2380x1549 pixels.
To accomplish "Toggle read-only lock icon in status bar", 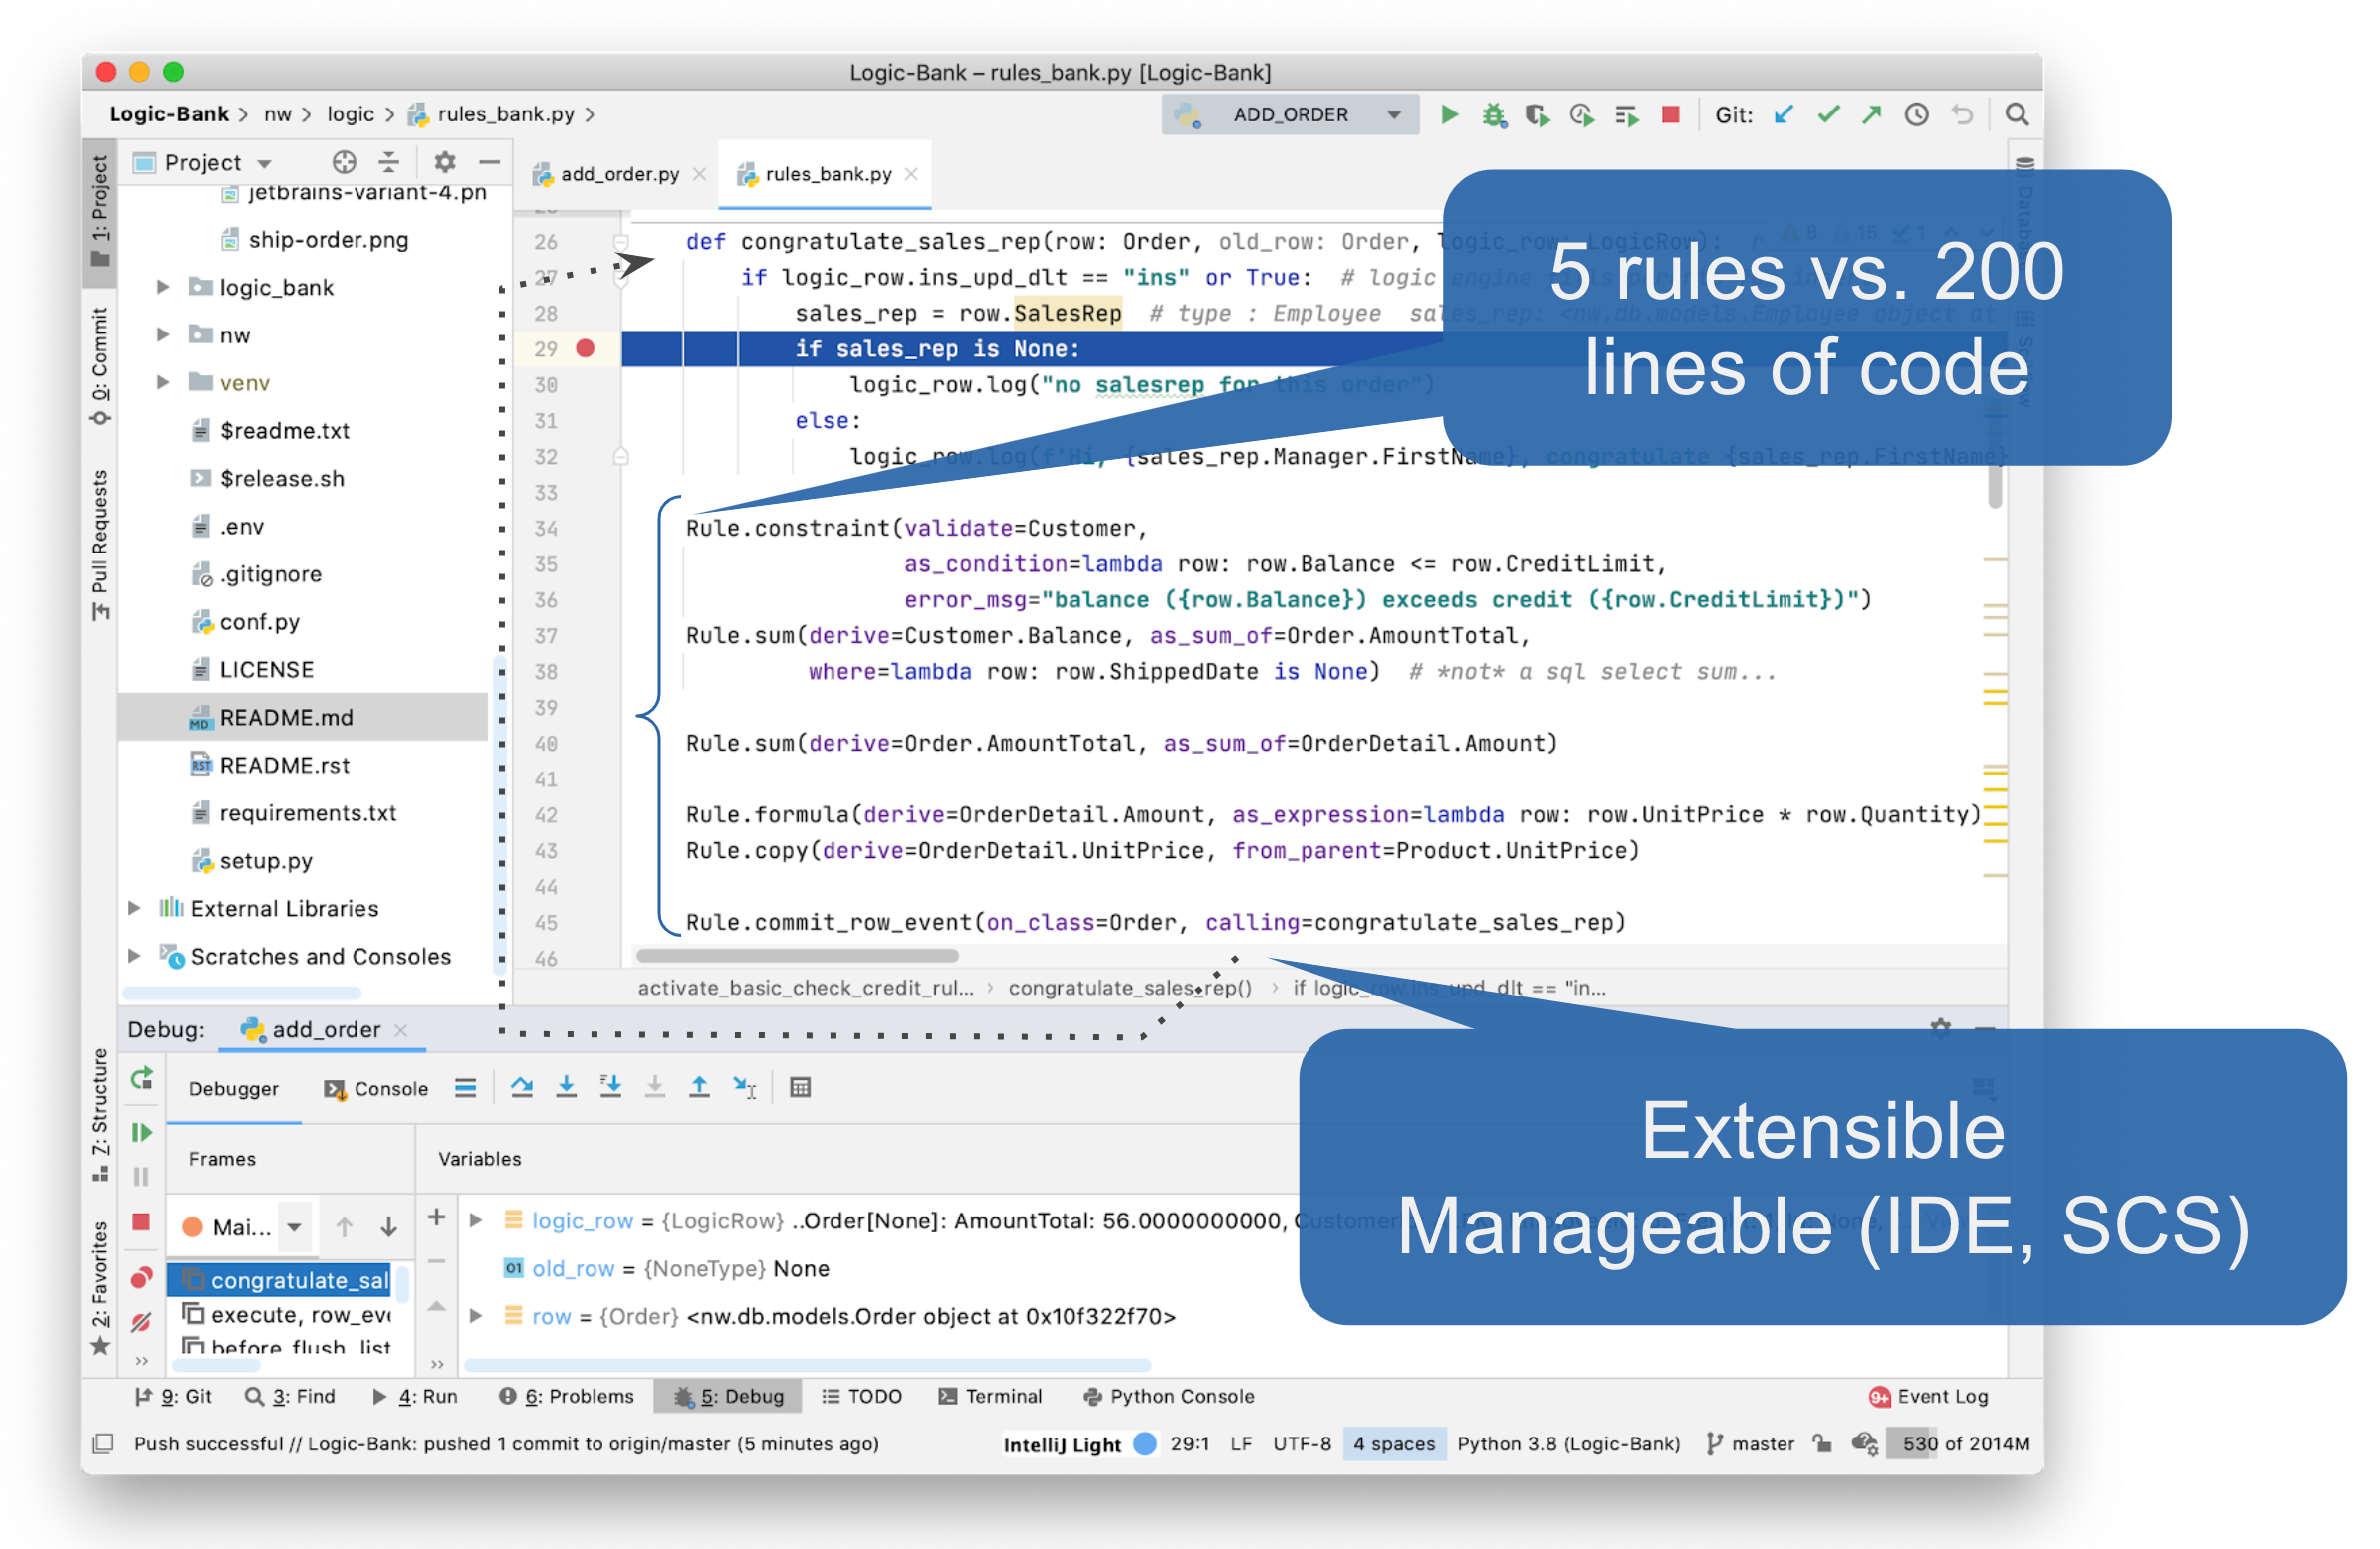I will pos(1822,1443).
